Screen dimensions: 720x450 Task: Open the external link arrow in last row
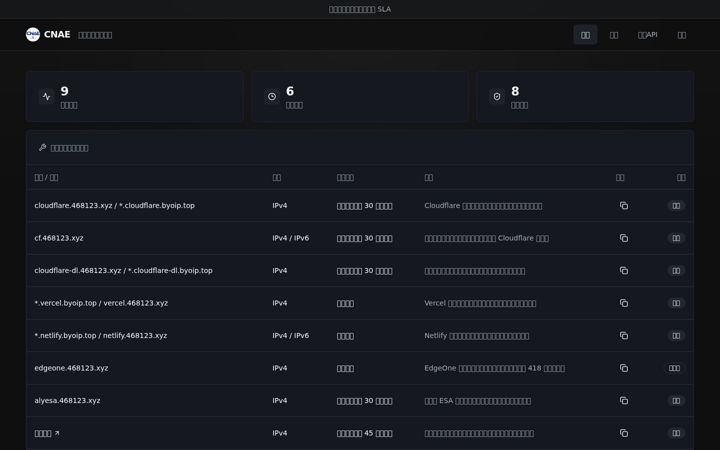57,433
